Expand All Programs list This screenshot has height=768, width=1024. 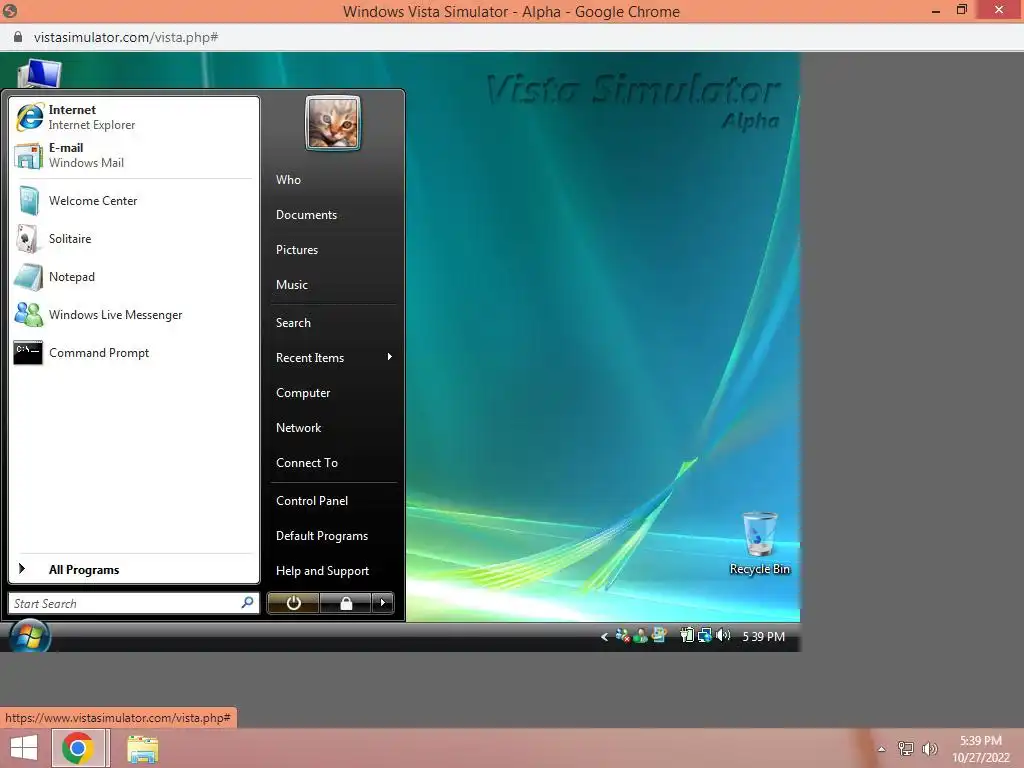pyautogui.click(x=134, y=569)
